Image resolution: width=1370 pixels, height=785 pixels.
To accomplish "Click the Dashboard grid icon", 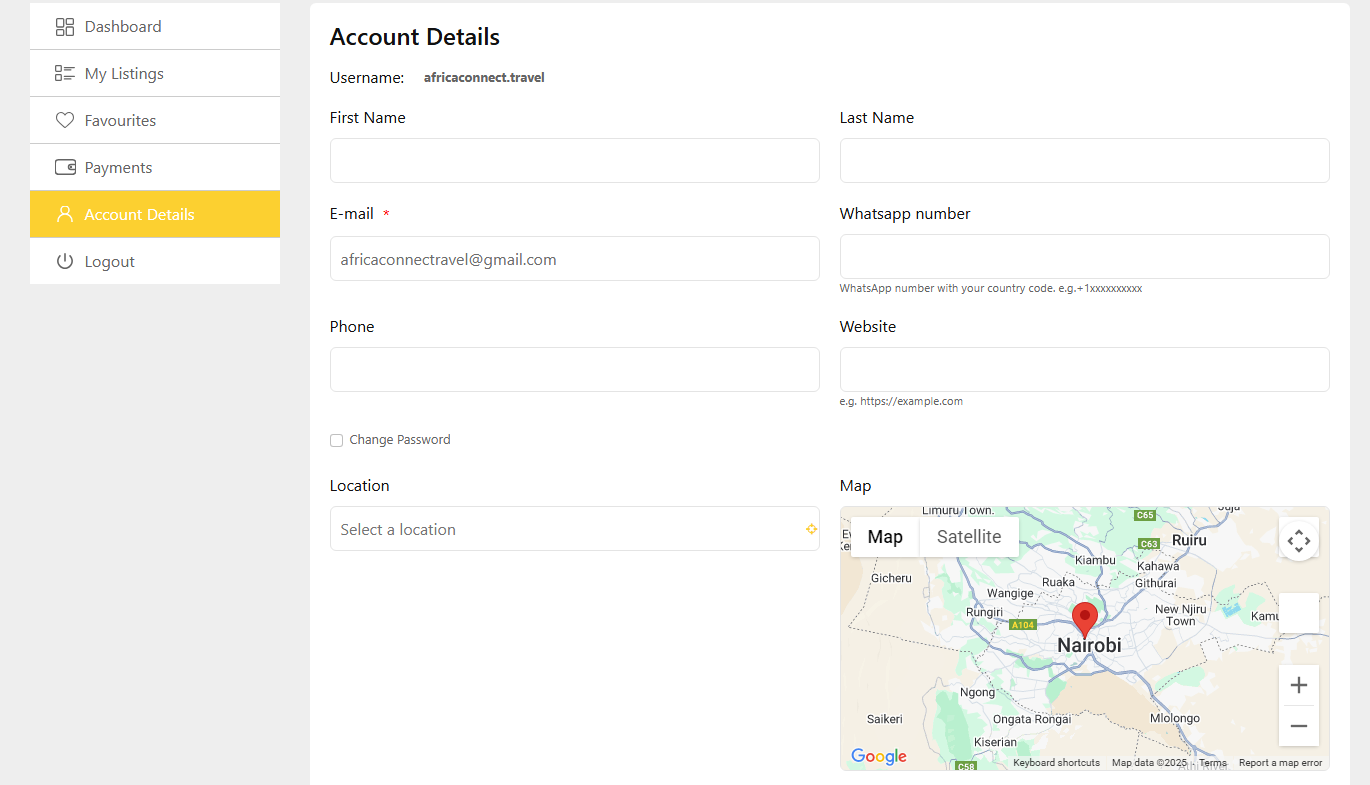I will click(x=65, y=27).
